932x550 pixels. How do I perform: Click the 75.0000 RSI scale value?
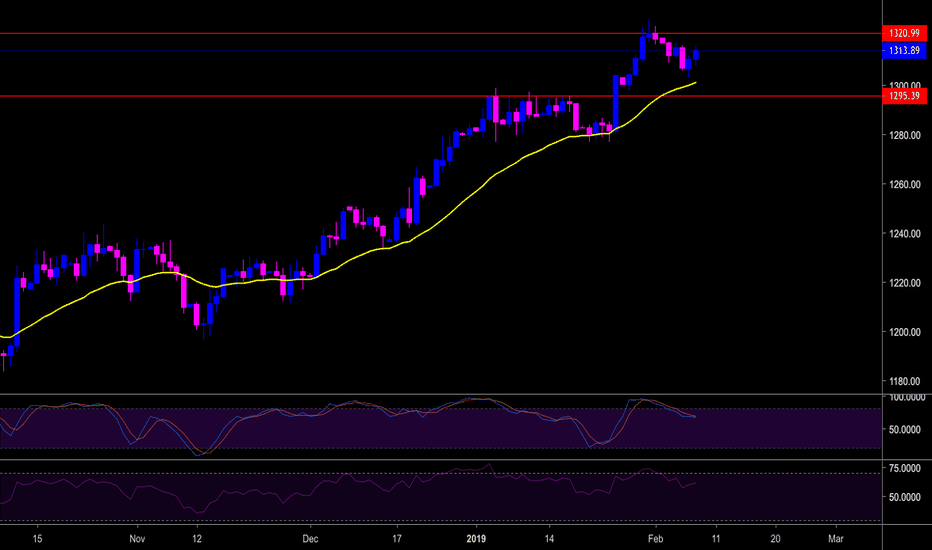point(905,469)
